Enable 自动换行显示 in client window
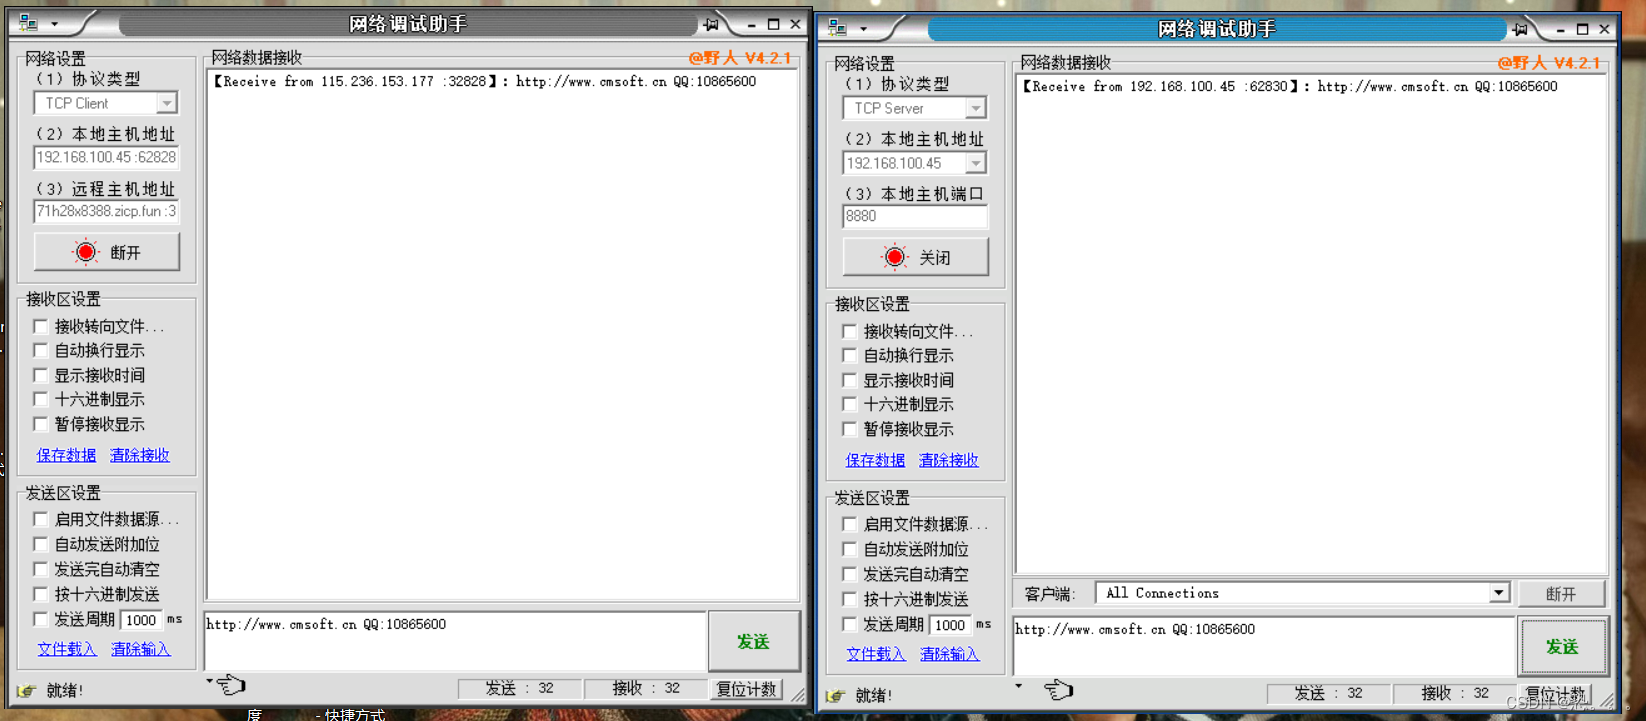1646x721 pixels. coord(41,350)
